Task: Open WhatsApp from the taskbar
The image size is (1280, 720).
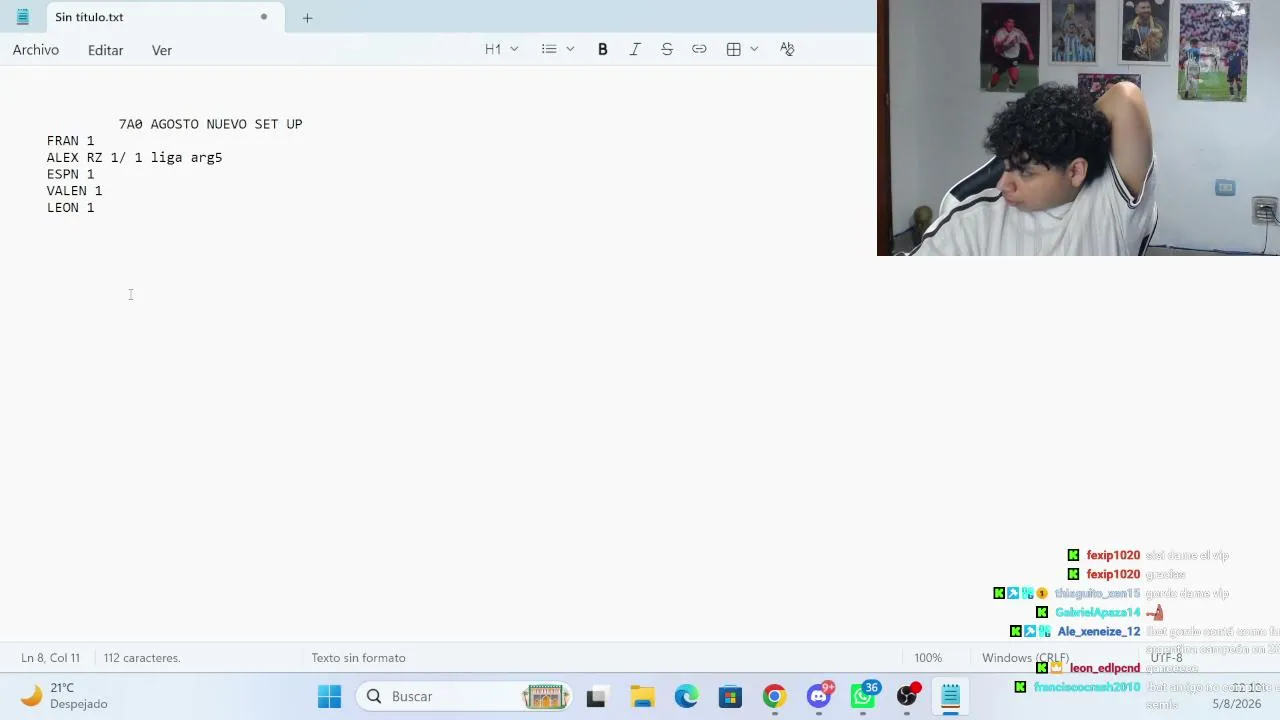Action: pyautogui.click(x=863, y=696)
